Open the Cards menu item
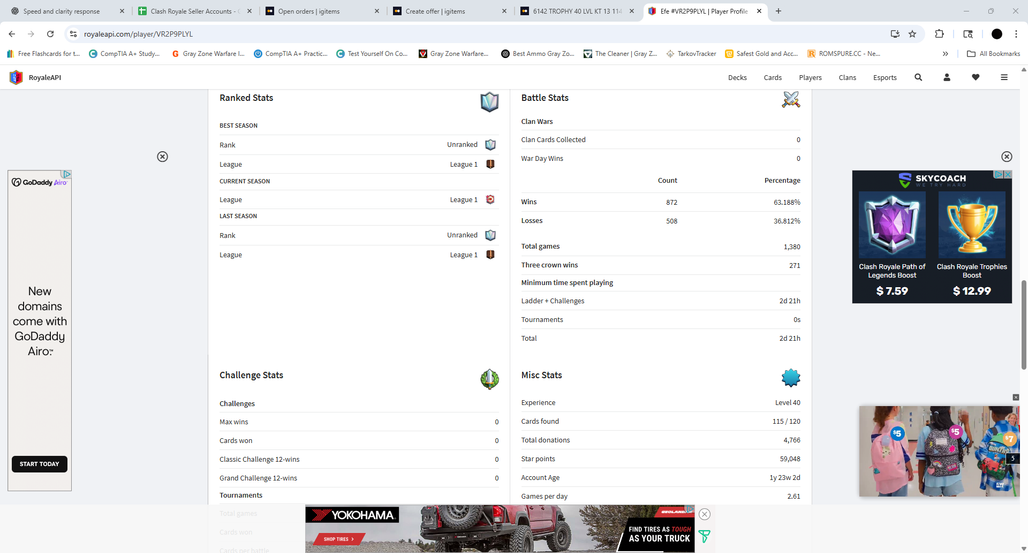 point(772,77)
